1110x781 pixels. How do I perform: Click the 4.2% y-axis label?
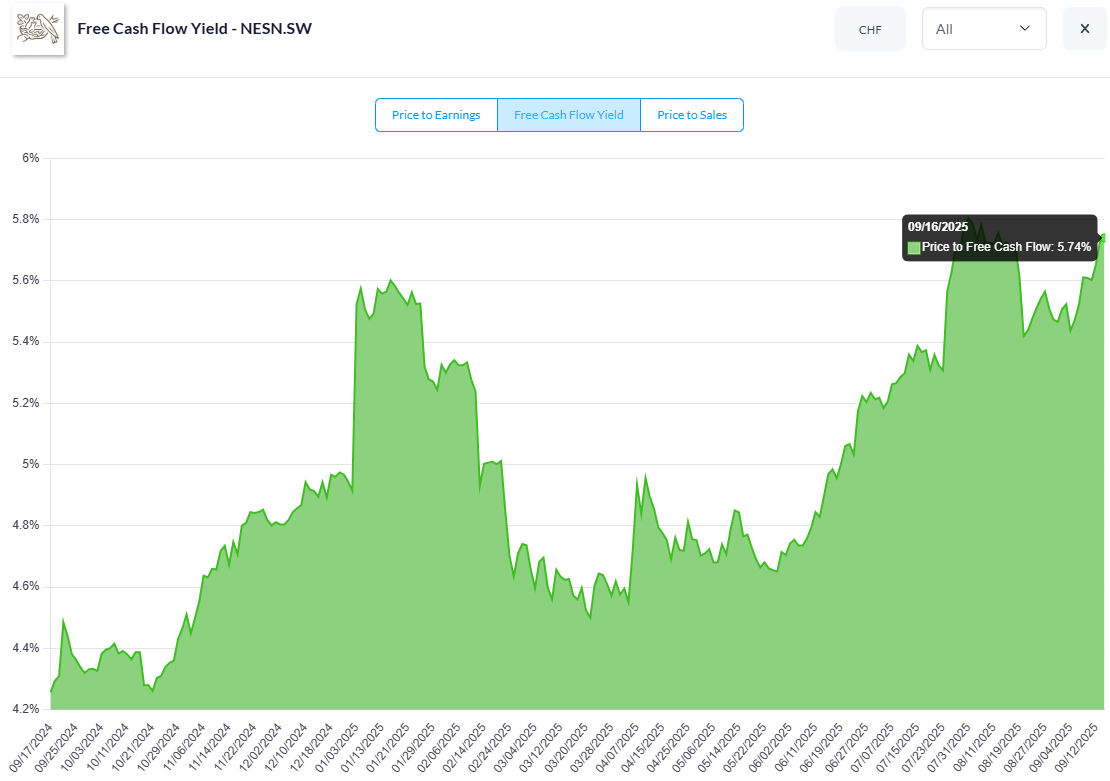(25, 709)
